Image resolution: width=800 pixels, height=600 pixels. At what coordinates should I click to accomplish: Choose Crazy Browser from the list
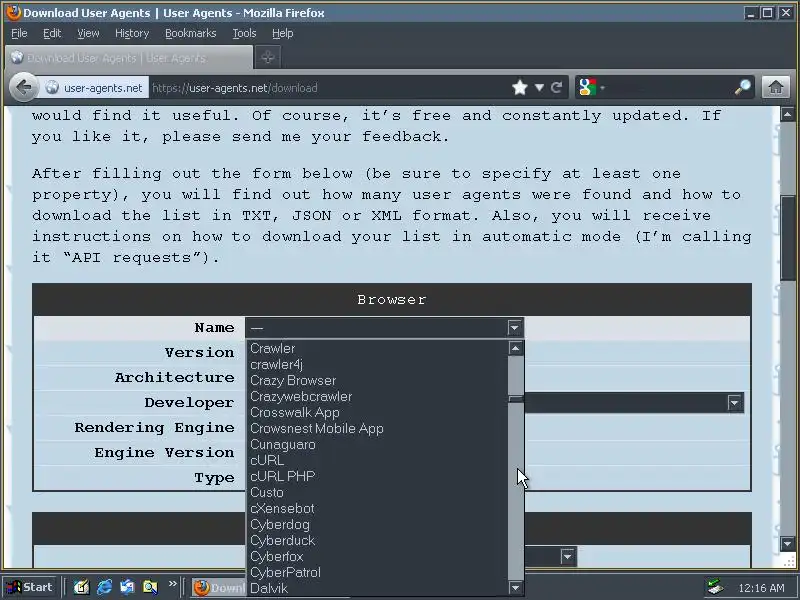click(378, 381)
